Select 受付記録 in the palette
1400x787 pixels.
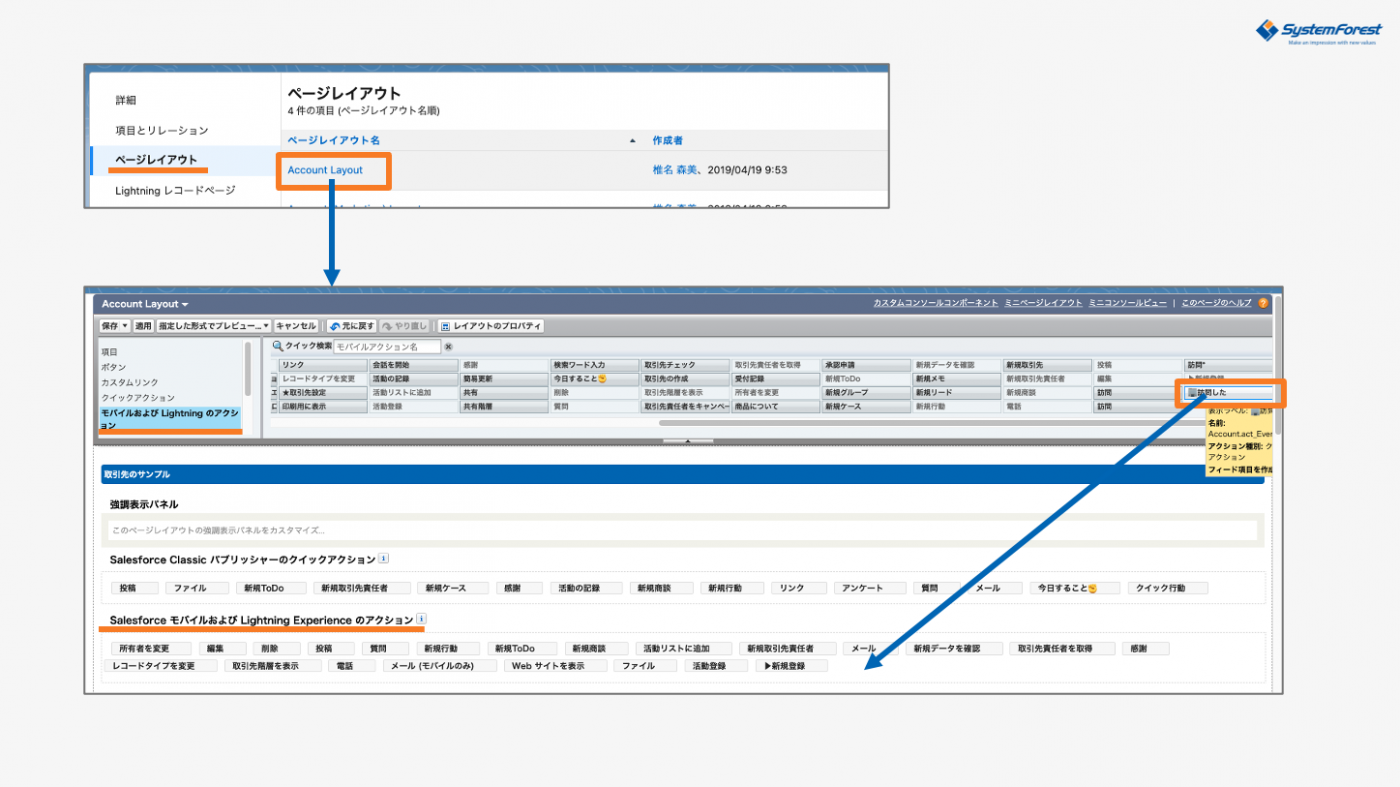pos(776,379)
